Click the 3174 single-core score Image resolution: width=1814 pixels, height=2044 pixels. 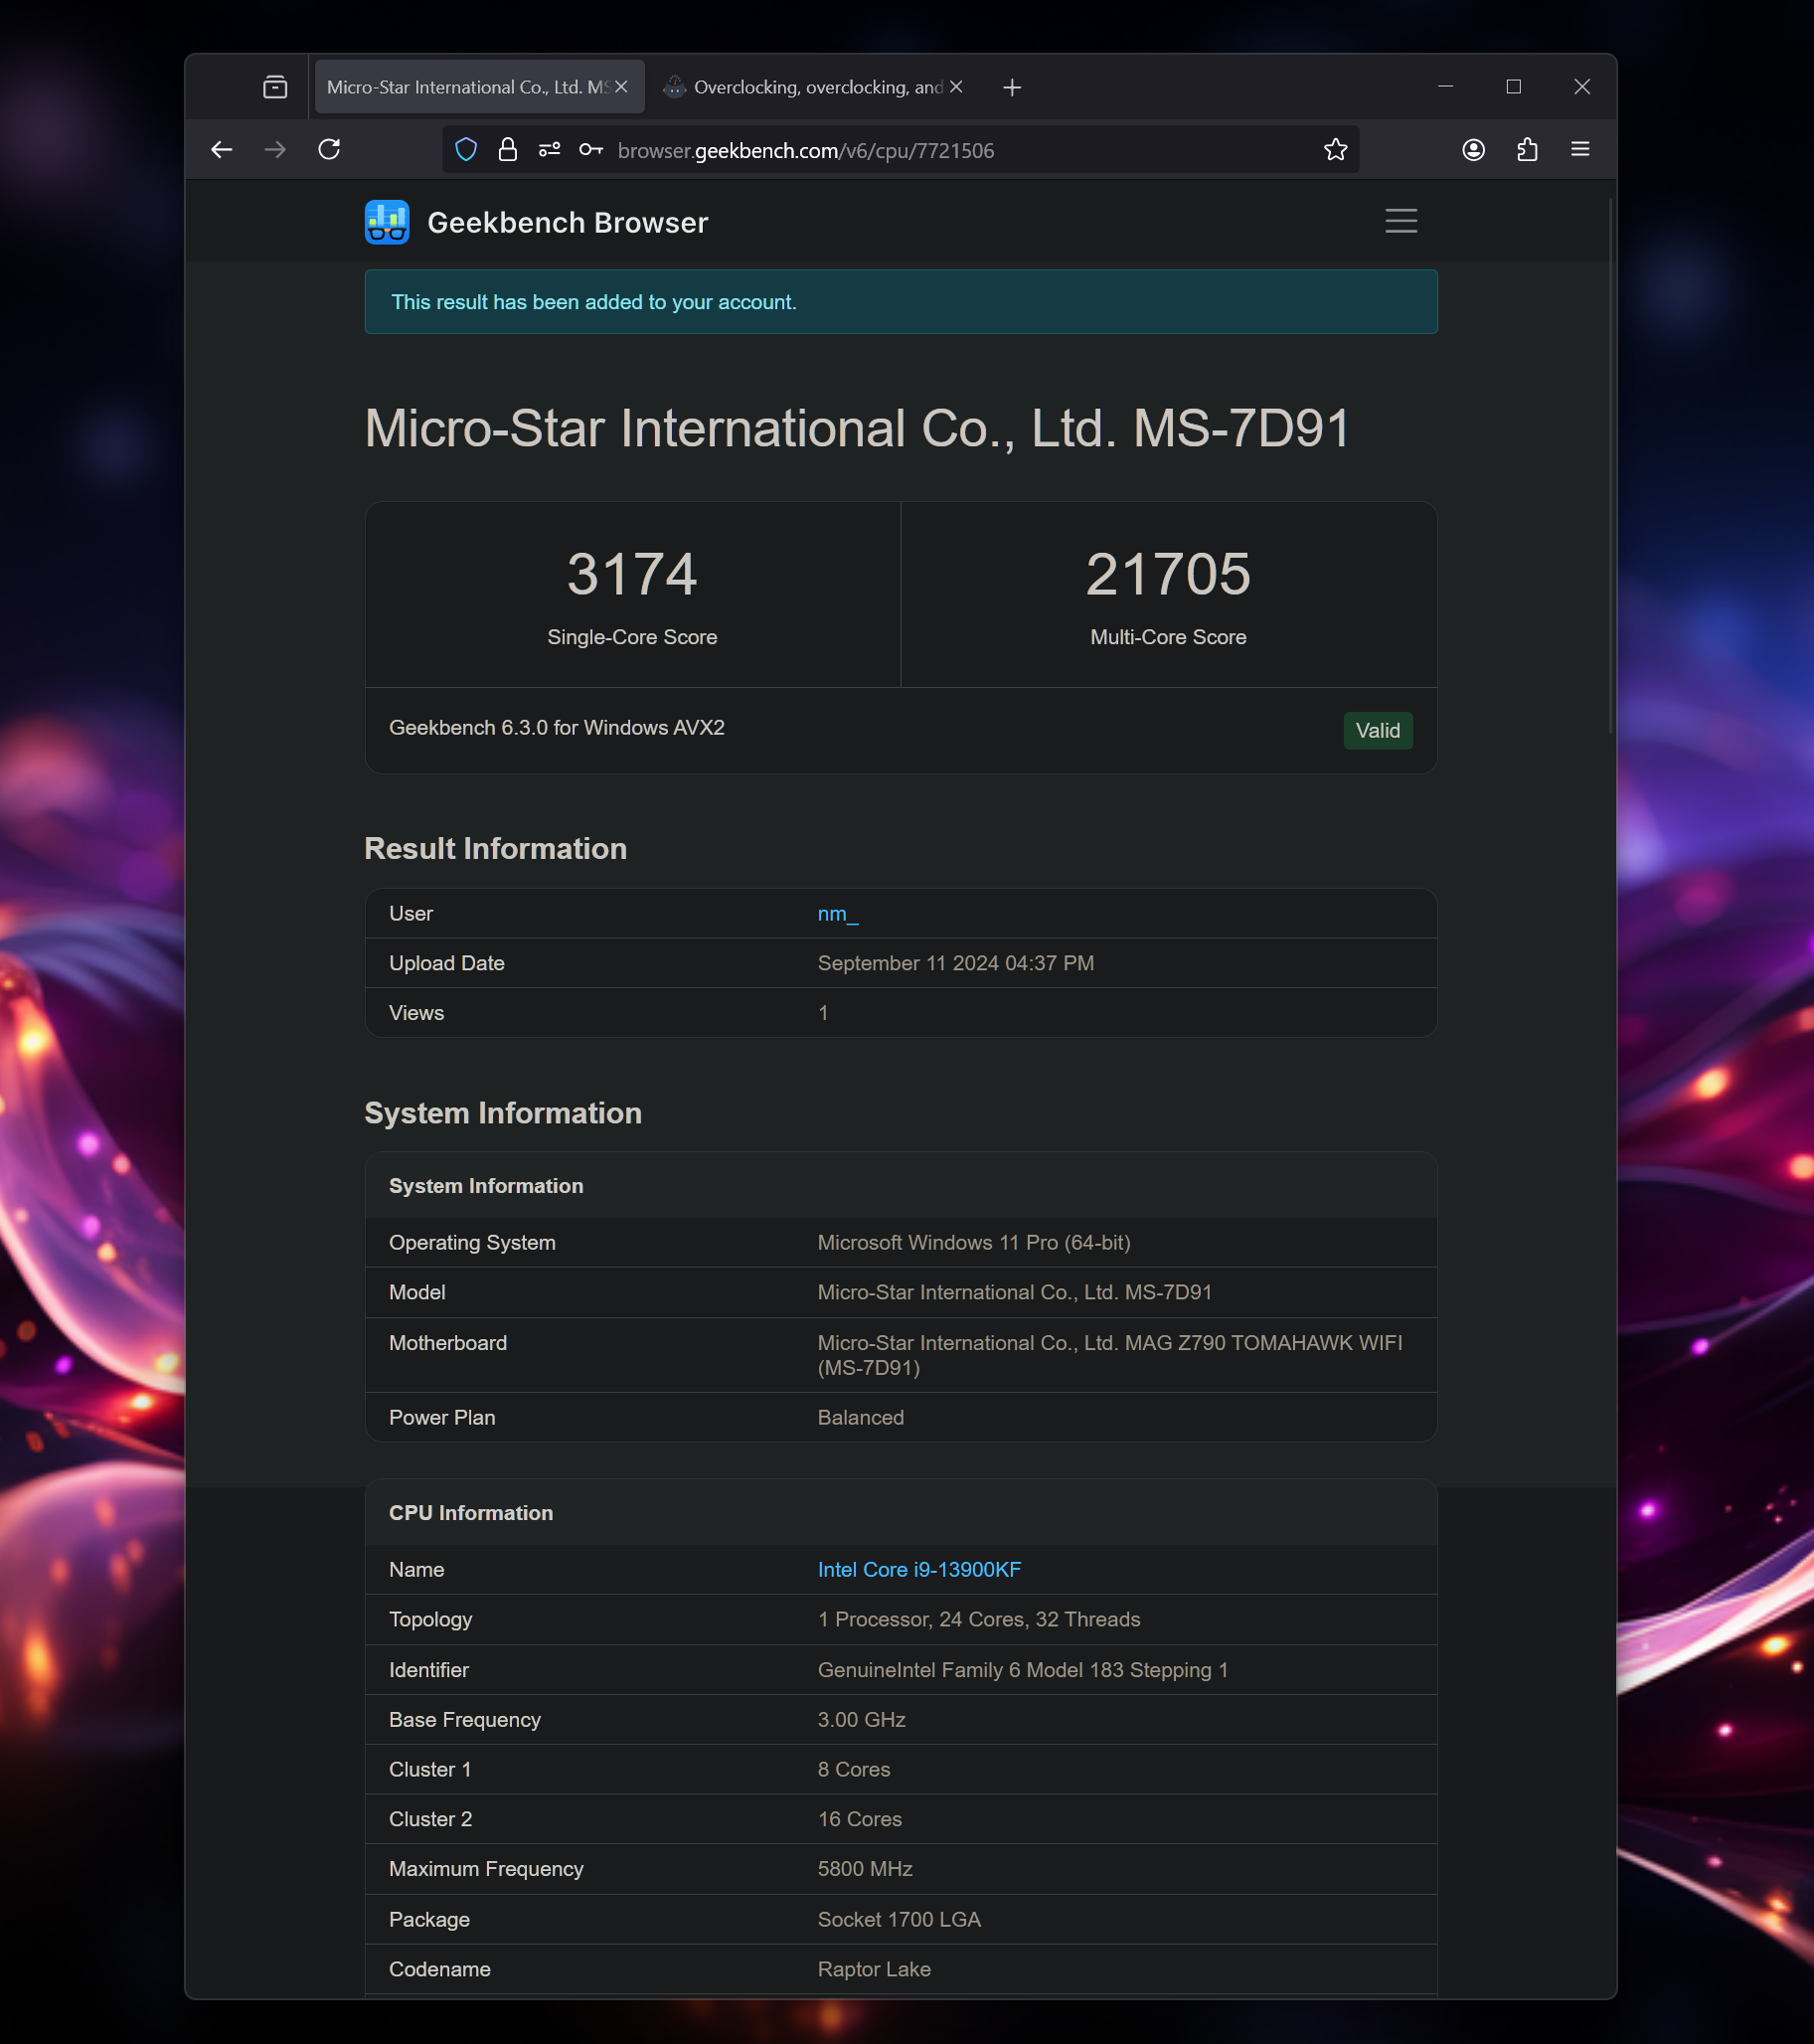[x=632, y=574]
